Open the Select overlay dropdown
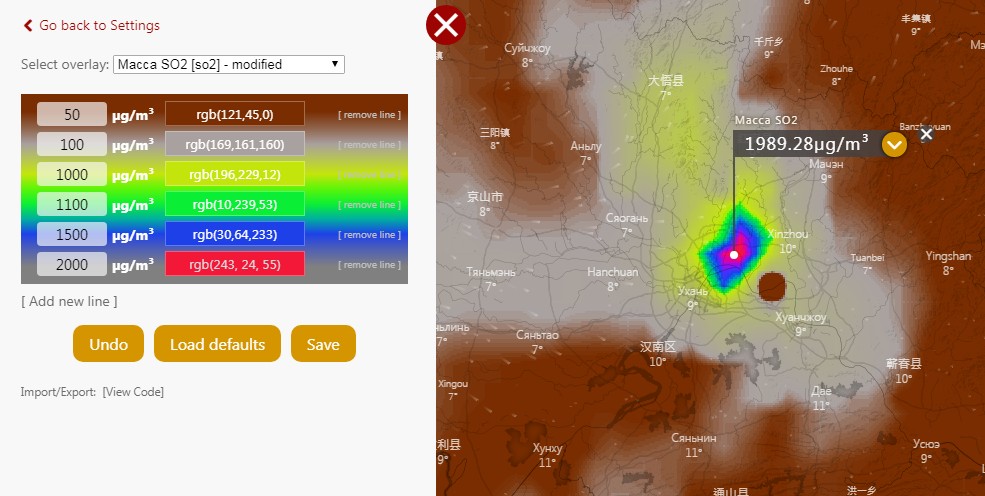The image size is (985, 496). [x=229, y=64]
